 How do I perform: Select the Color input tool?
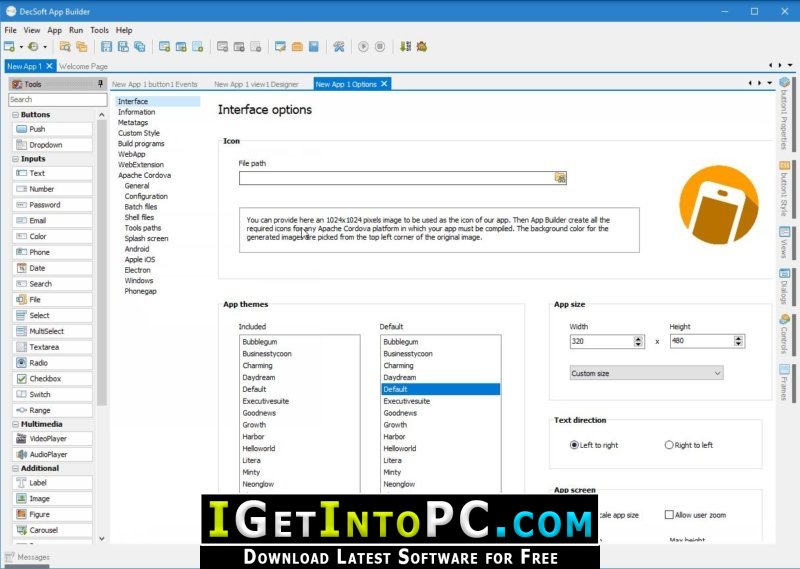(x=53, y=236)
